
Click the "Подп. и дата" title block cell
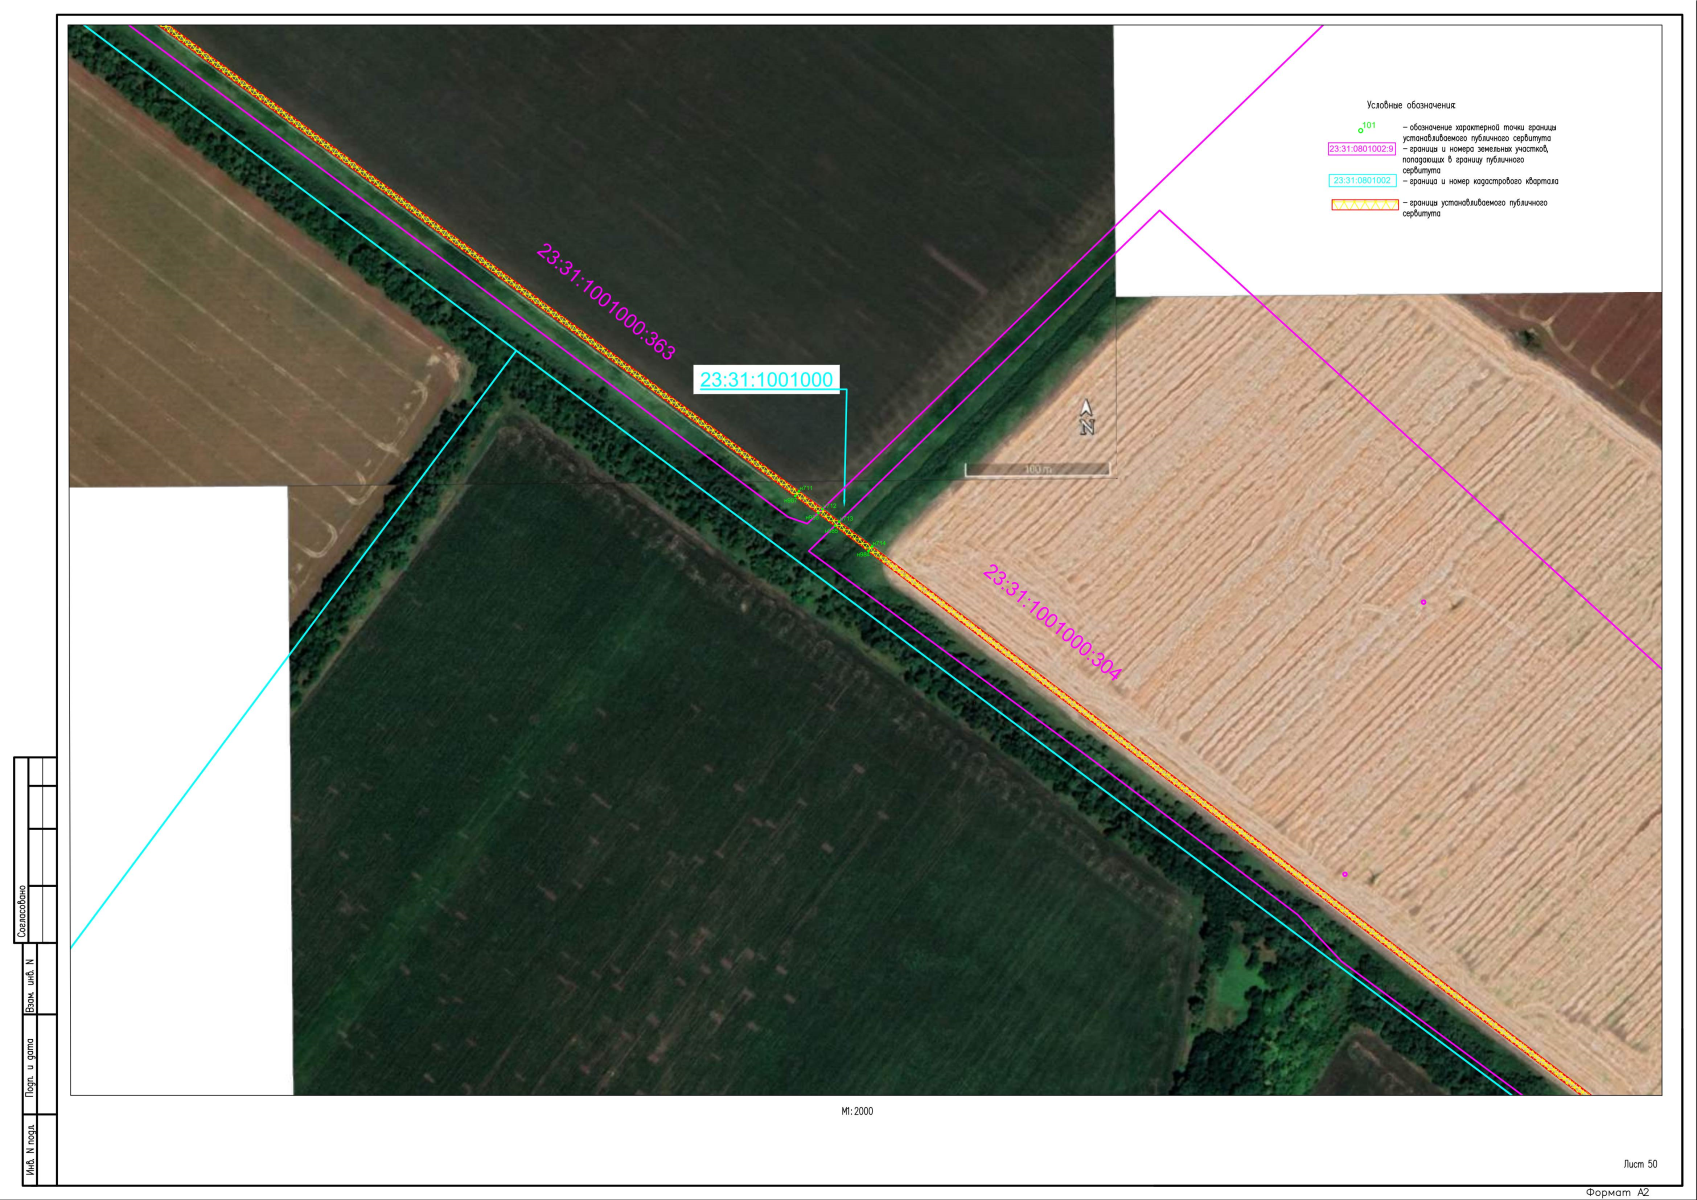click(x=30, y=1067)
